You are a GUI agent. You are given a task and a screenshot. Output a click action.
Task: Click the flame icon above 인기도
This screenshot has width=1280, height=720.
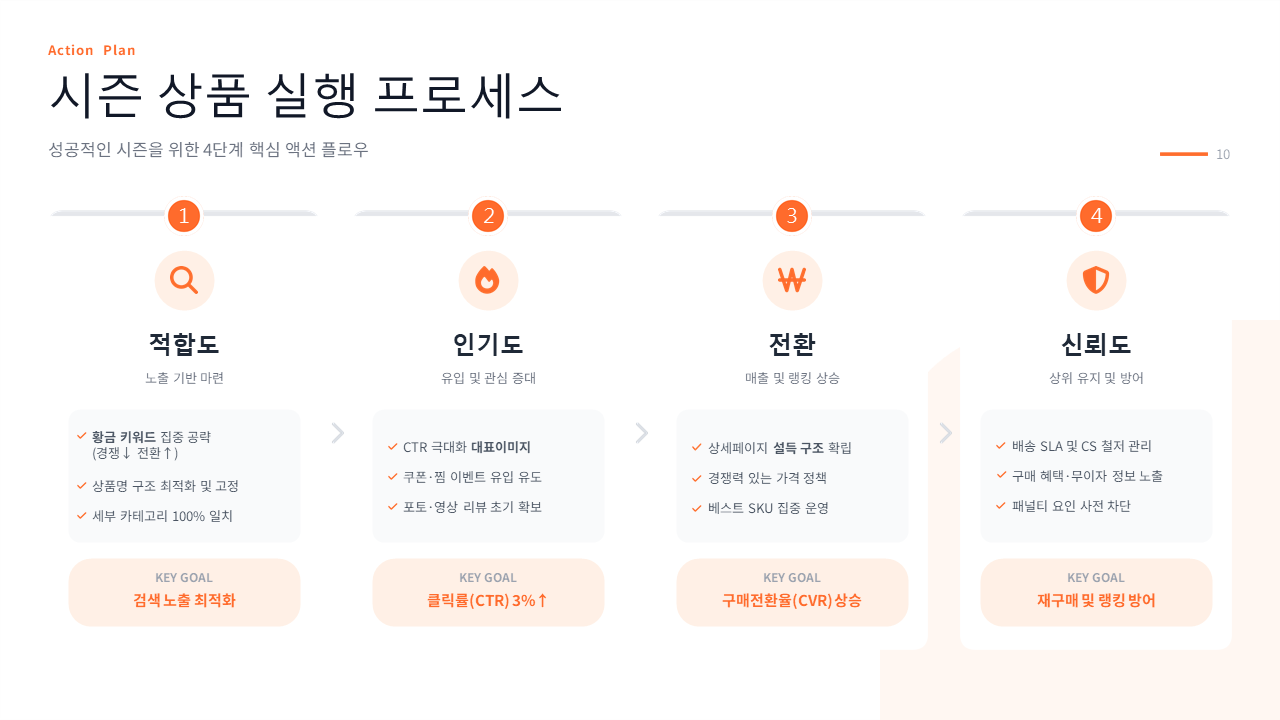point(488,280)
